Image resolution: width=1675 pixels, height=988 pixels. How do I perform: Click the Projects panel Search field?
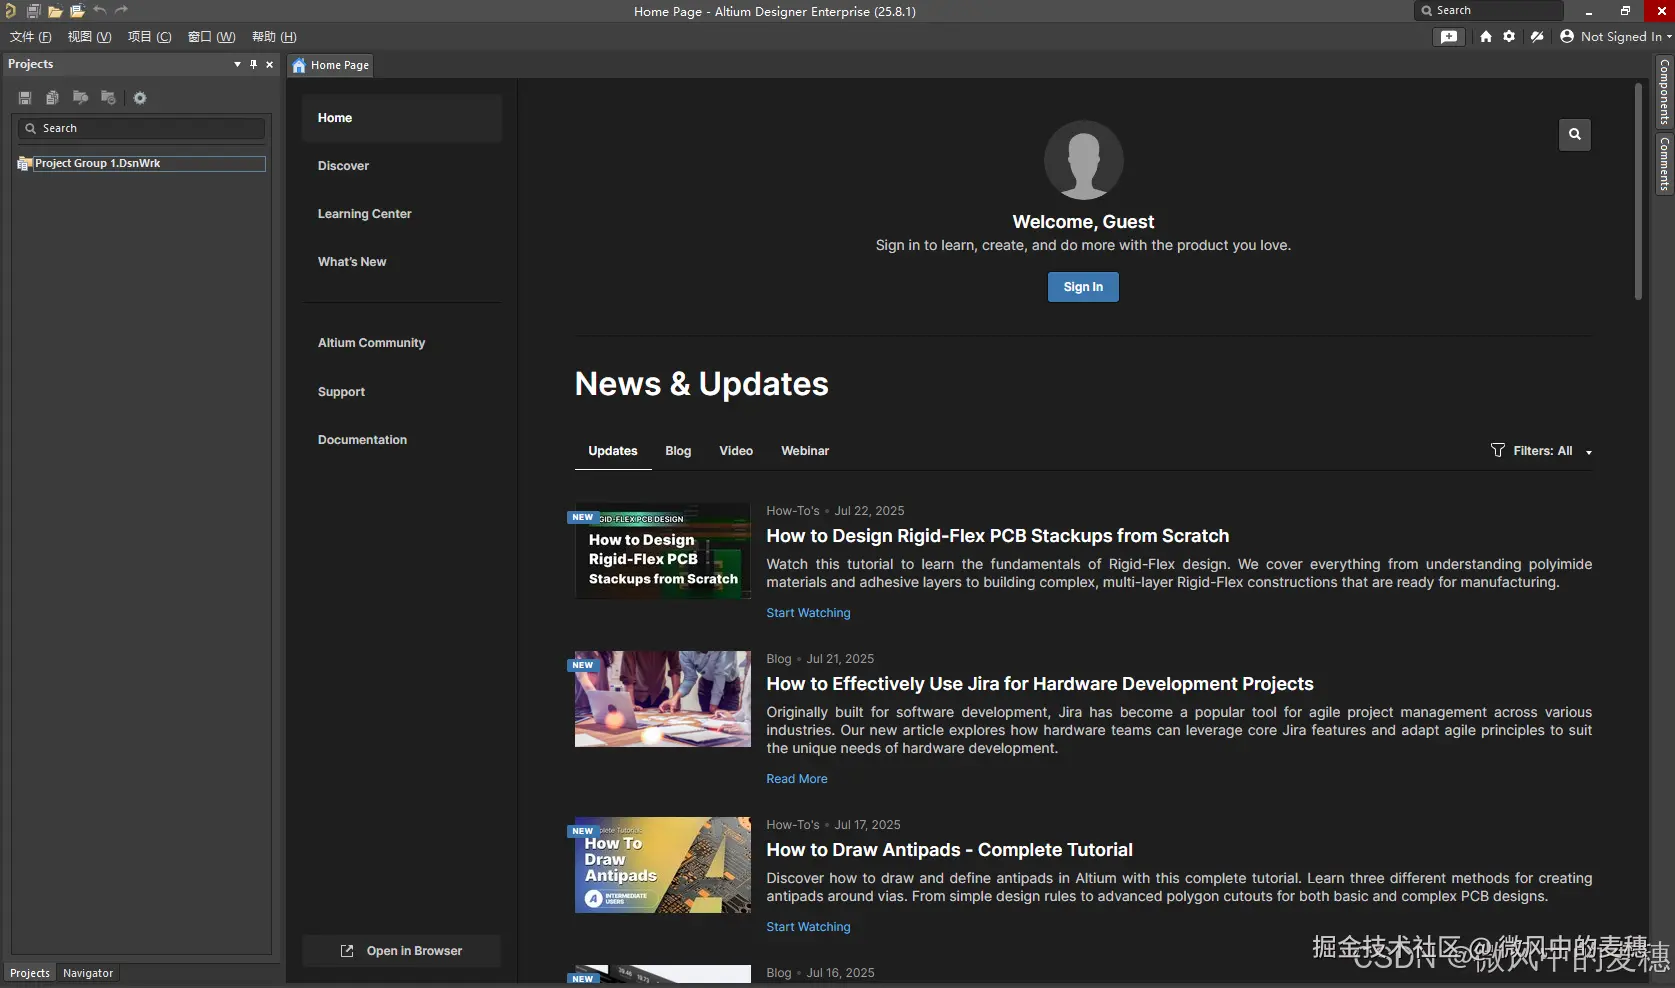click(141, 128)
